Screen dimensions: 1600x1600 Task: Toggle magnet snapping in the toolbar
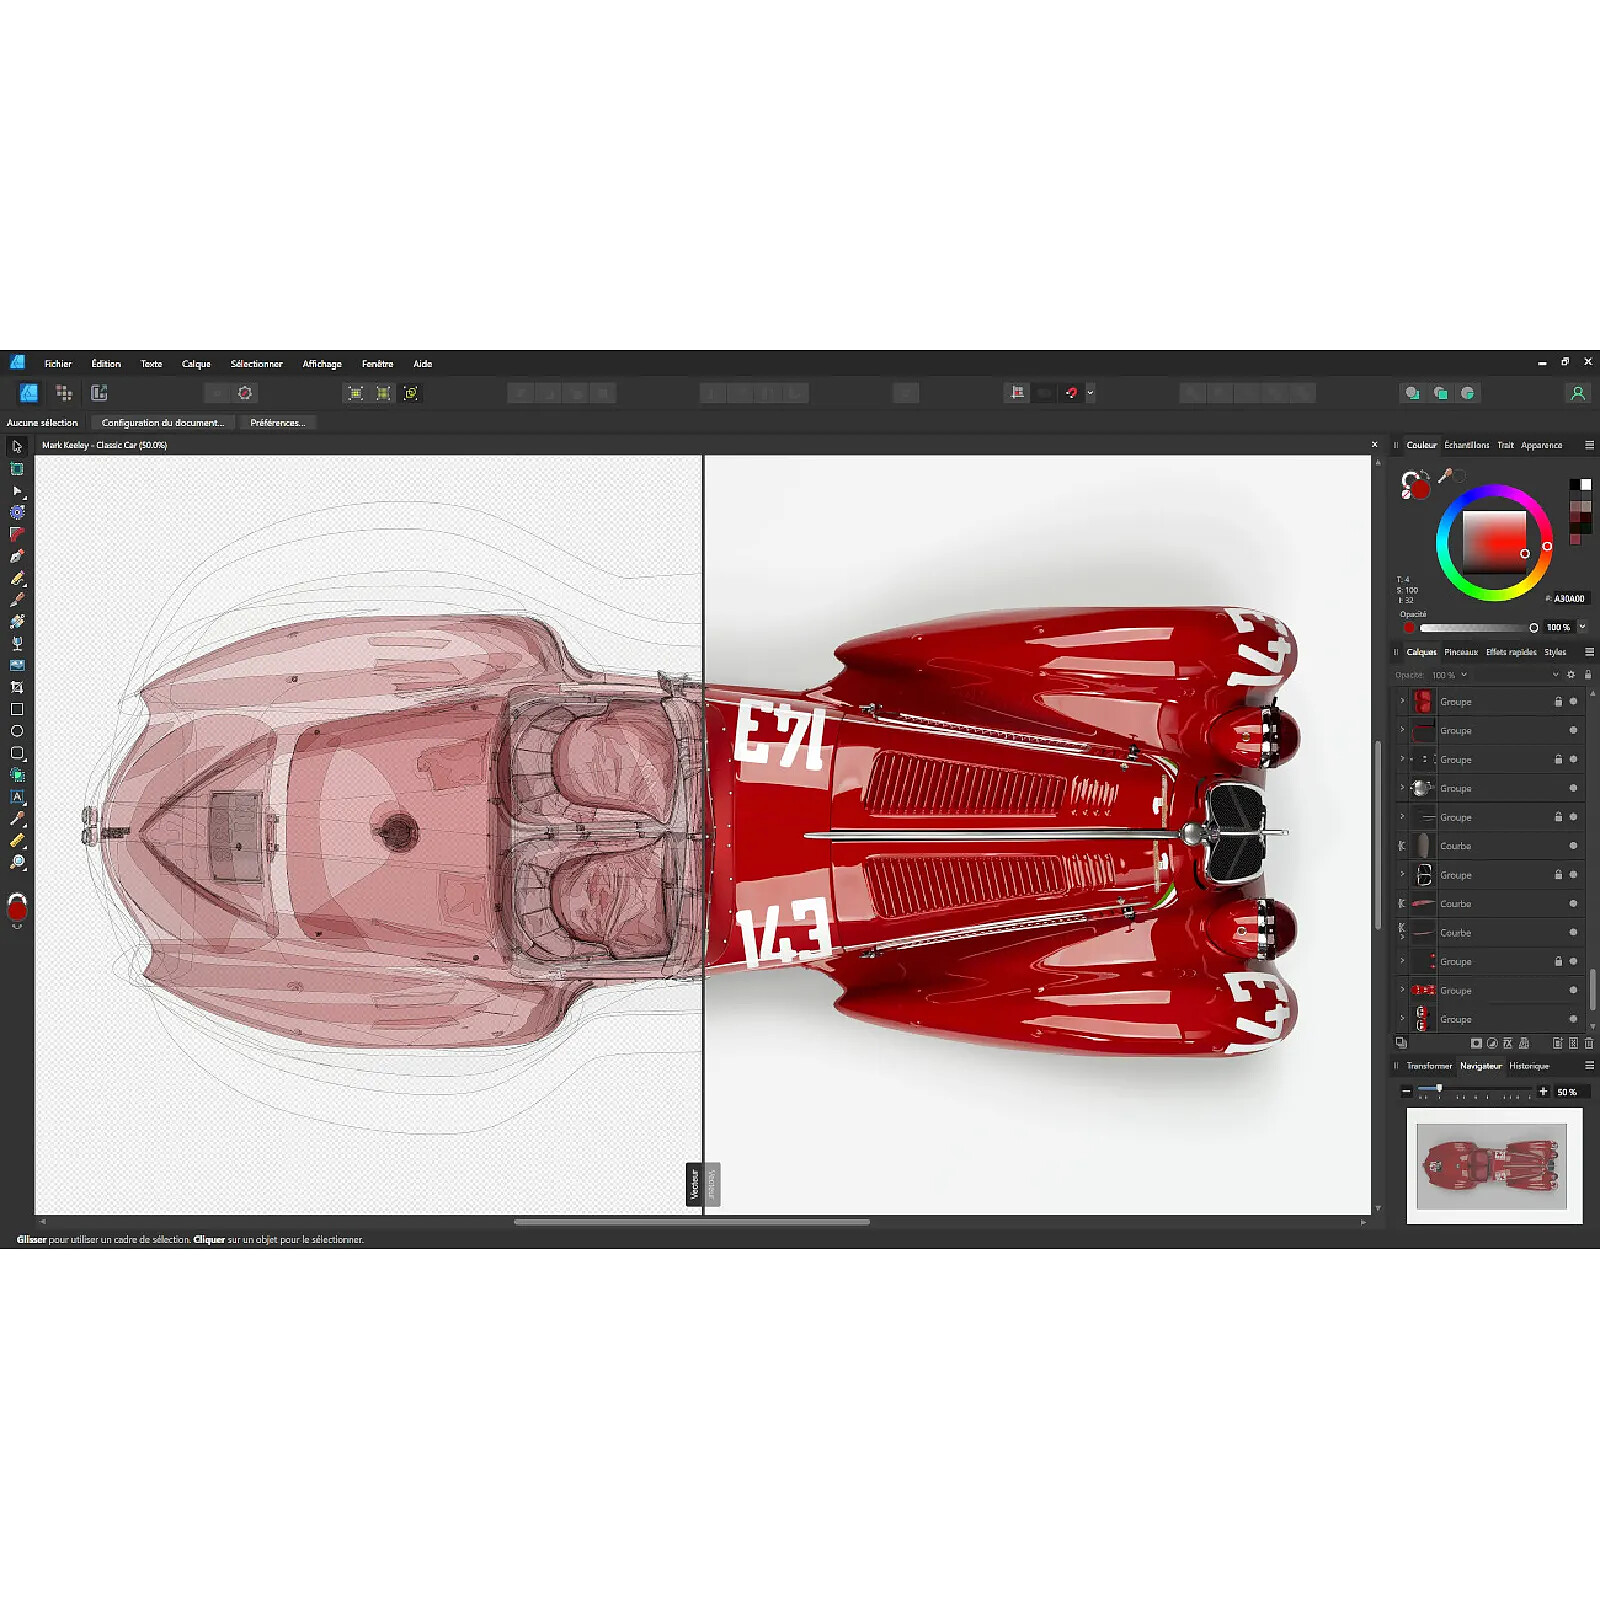1071,393
